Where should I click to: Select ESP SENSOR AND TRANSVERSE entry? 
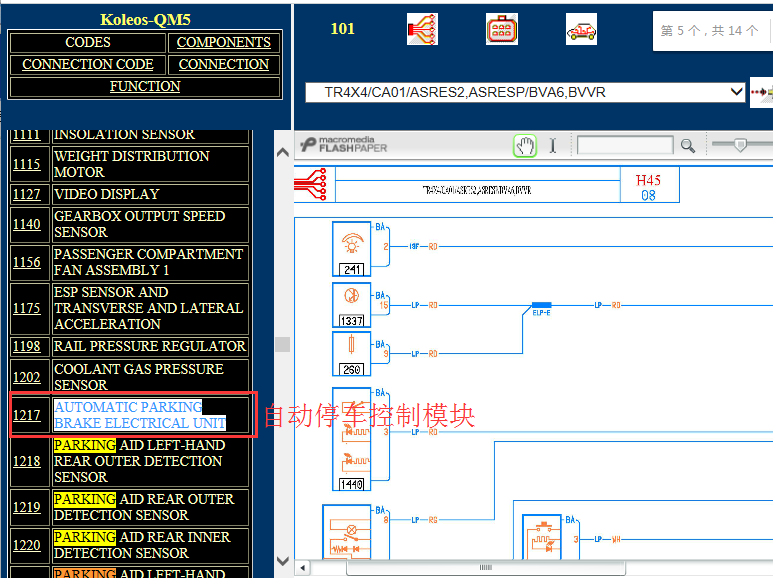[148, 308]
